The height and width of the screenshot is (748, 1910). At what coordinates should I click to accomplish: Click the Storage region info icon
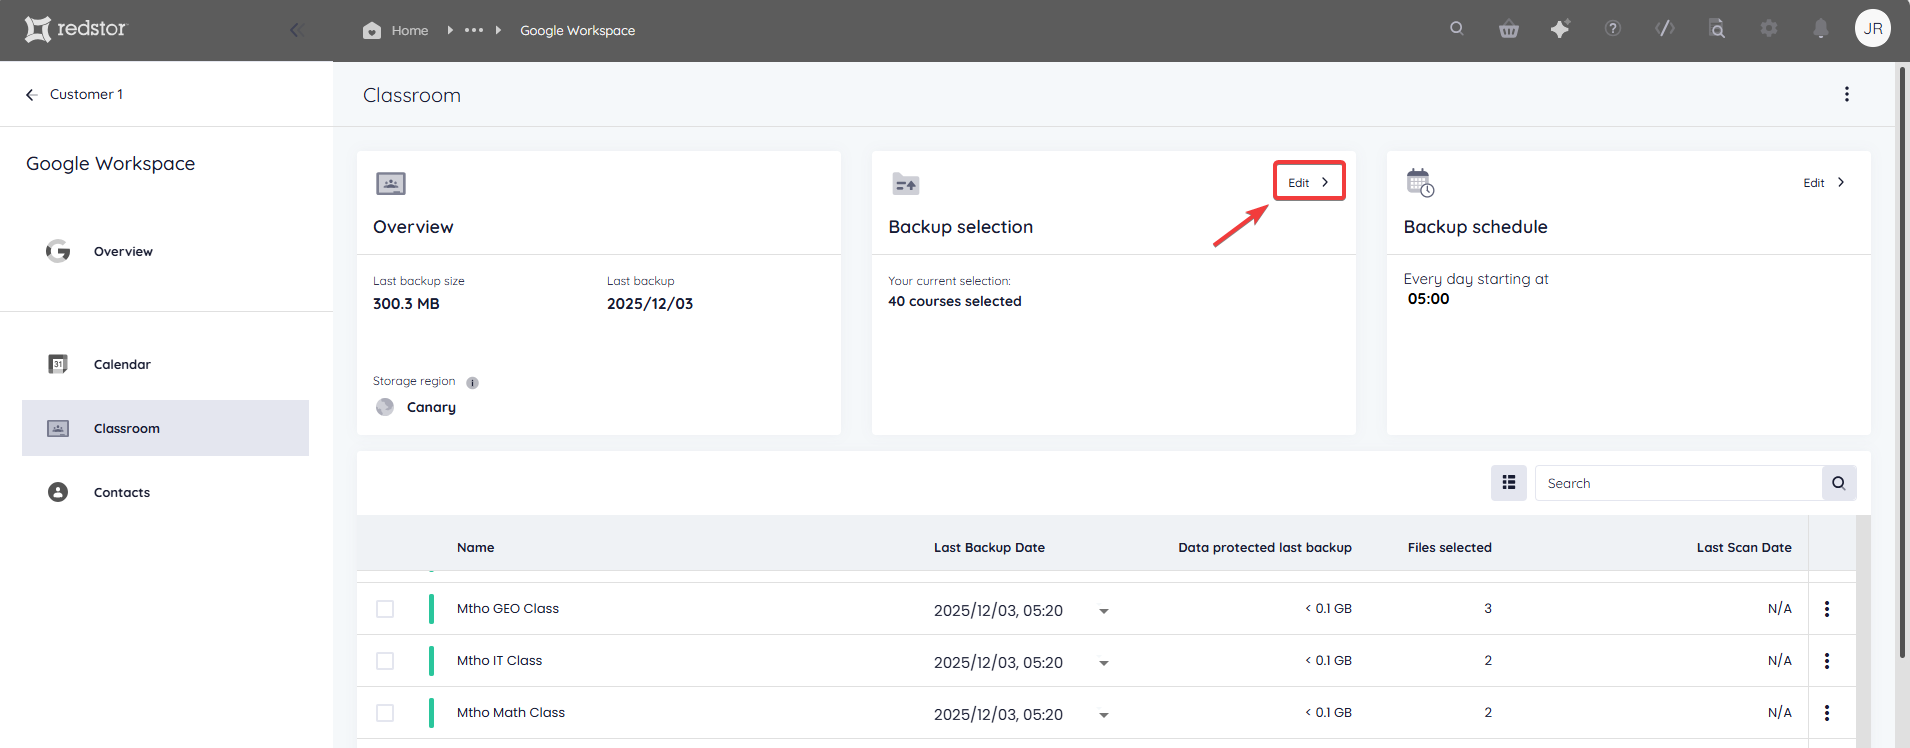tap(473, 382)
